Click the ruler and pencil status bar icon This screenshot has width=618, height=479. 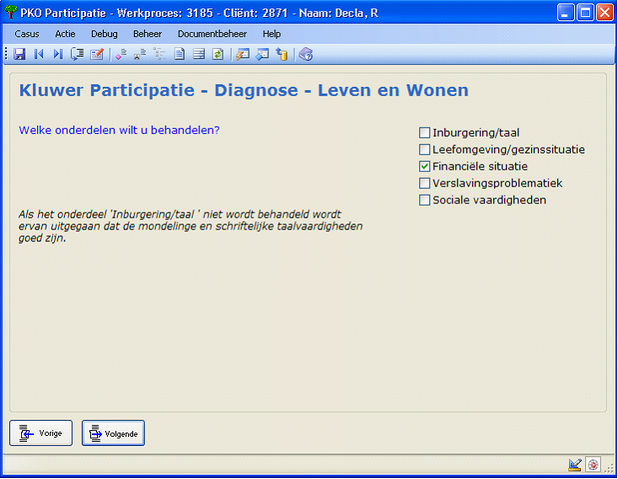575,465
